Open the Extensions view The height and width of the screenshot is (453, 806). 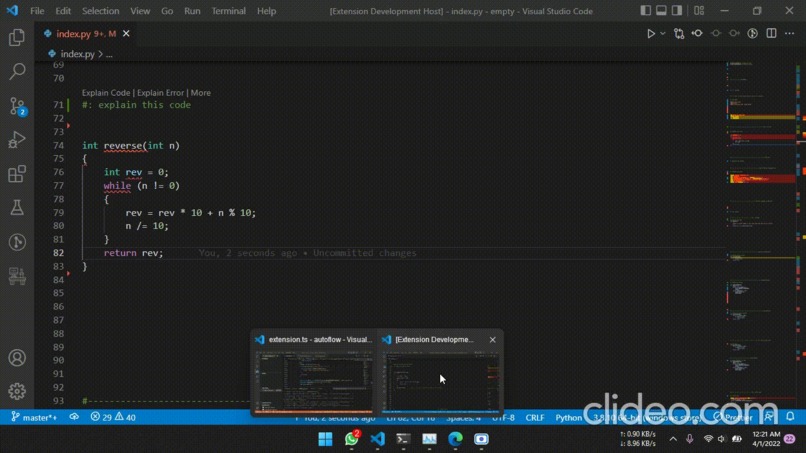[17, 174]
